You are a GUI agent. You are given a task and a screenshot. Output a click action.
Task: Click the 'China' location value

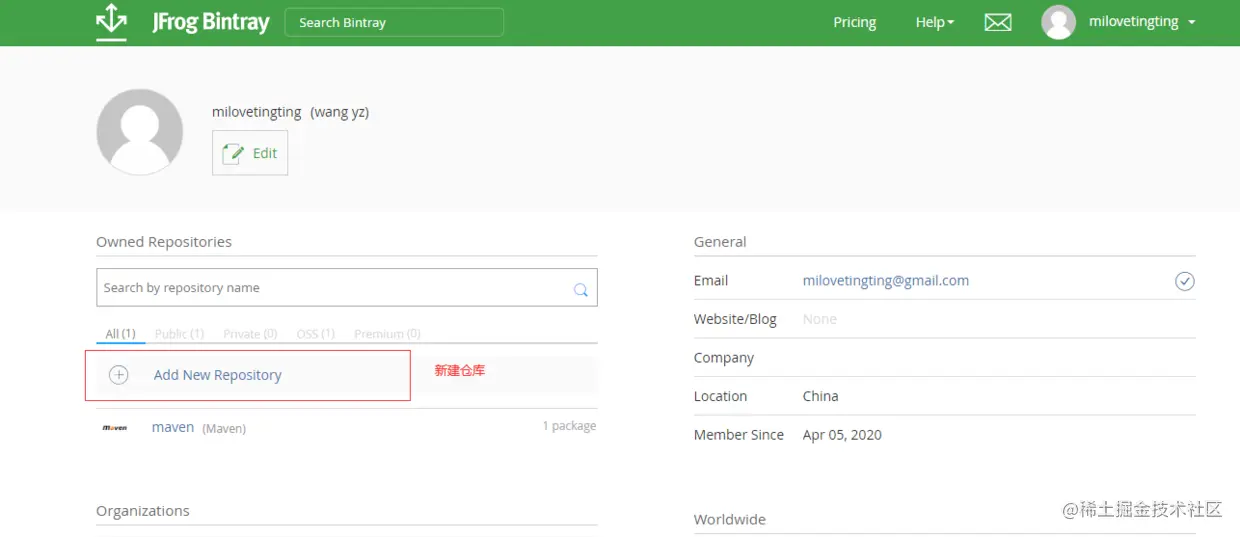click(820, 396)
